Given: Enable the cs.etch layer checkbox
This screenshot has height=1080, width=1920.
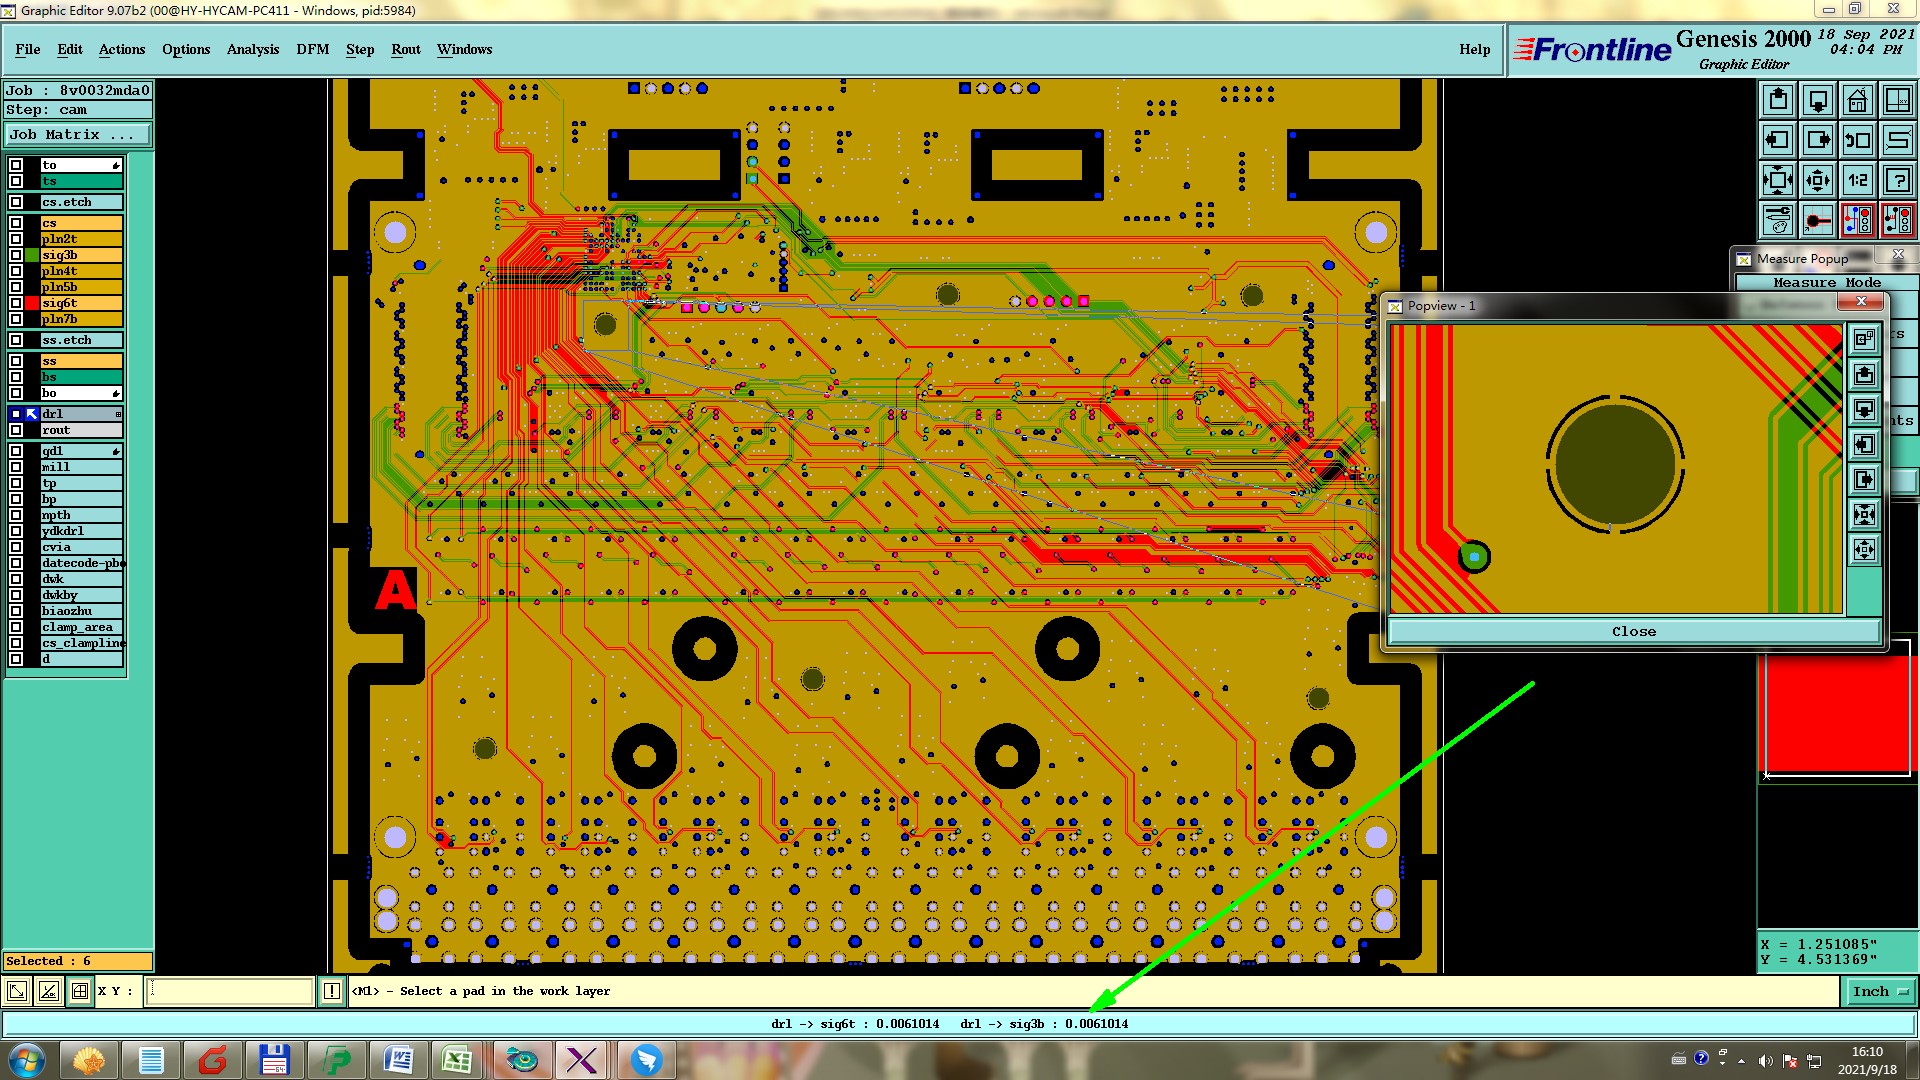Looking at the screenshot, I should coord(16,202).
